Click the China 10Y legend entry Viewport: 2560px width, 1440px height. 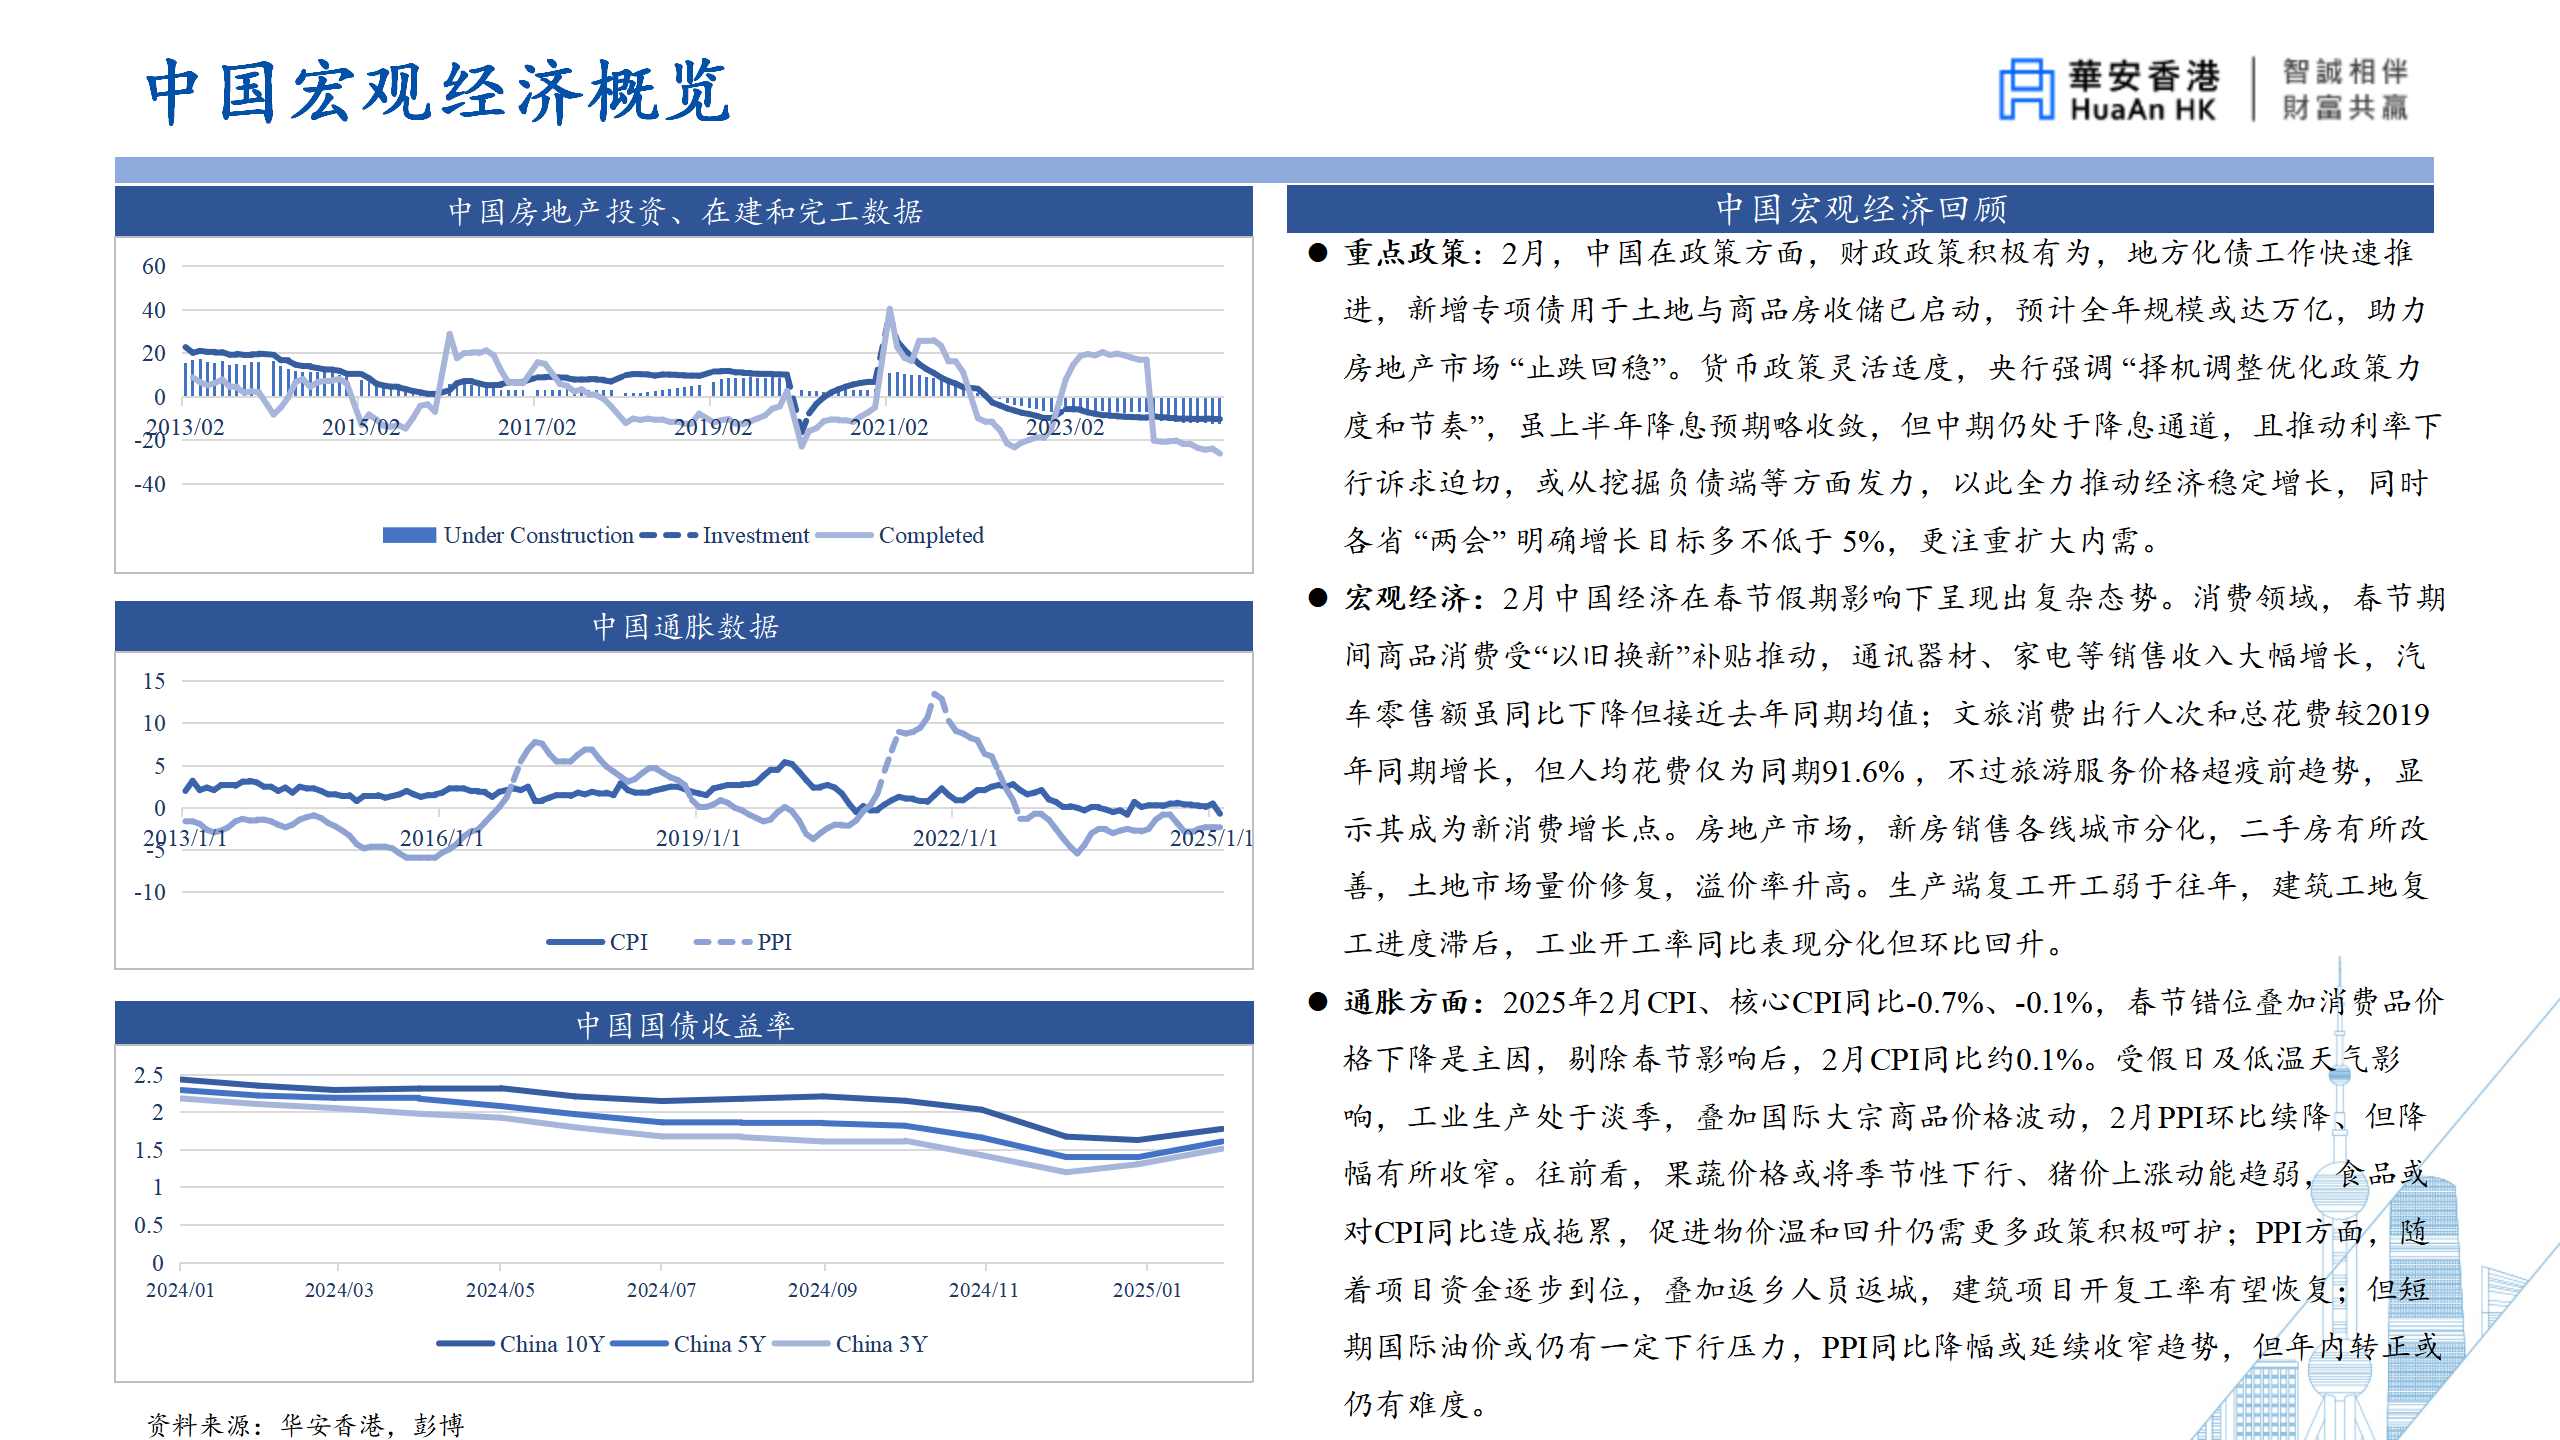point(520,1344)
